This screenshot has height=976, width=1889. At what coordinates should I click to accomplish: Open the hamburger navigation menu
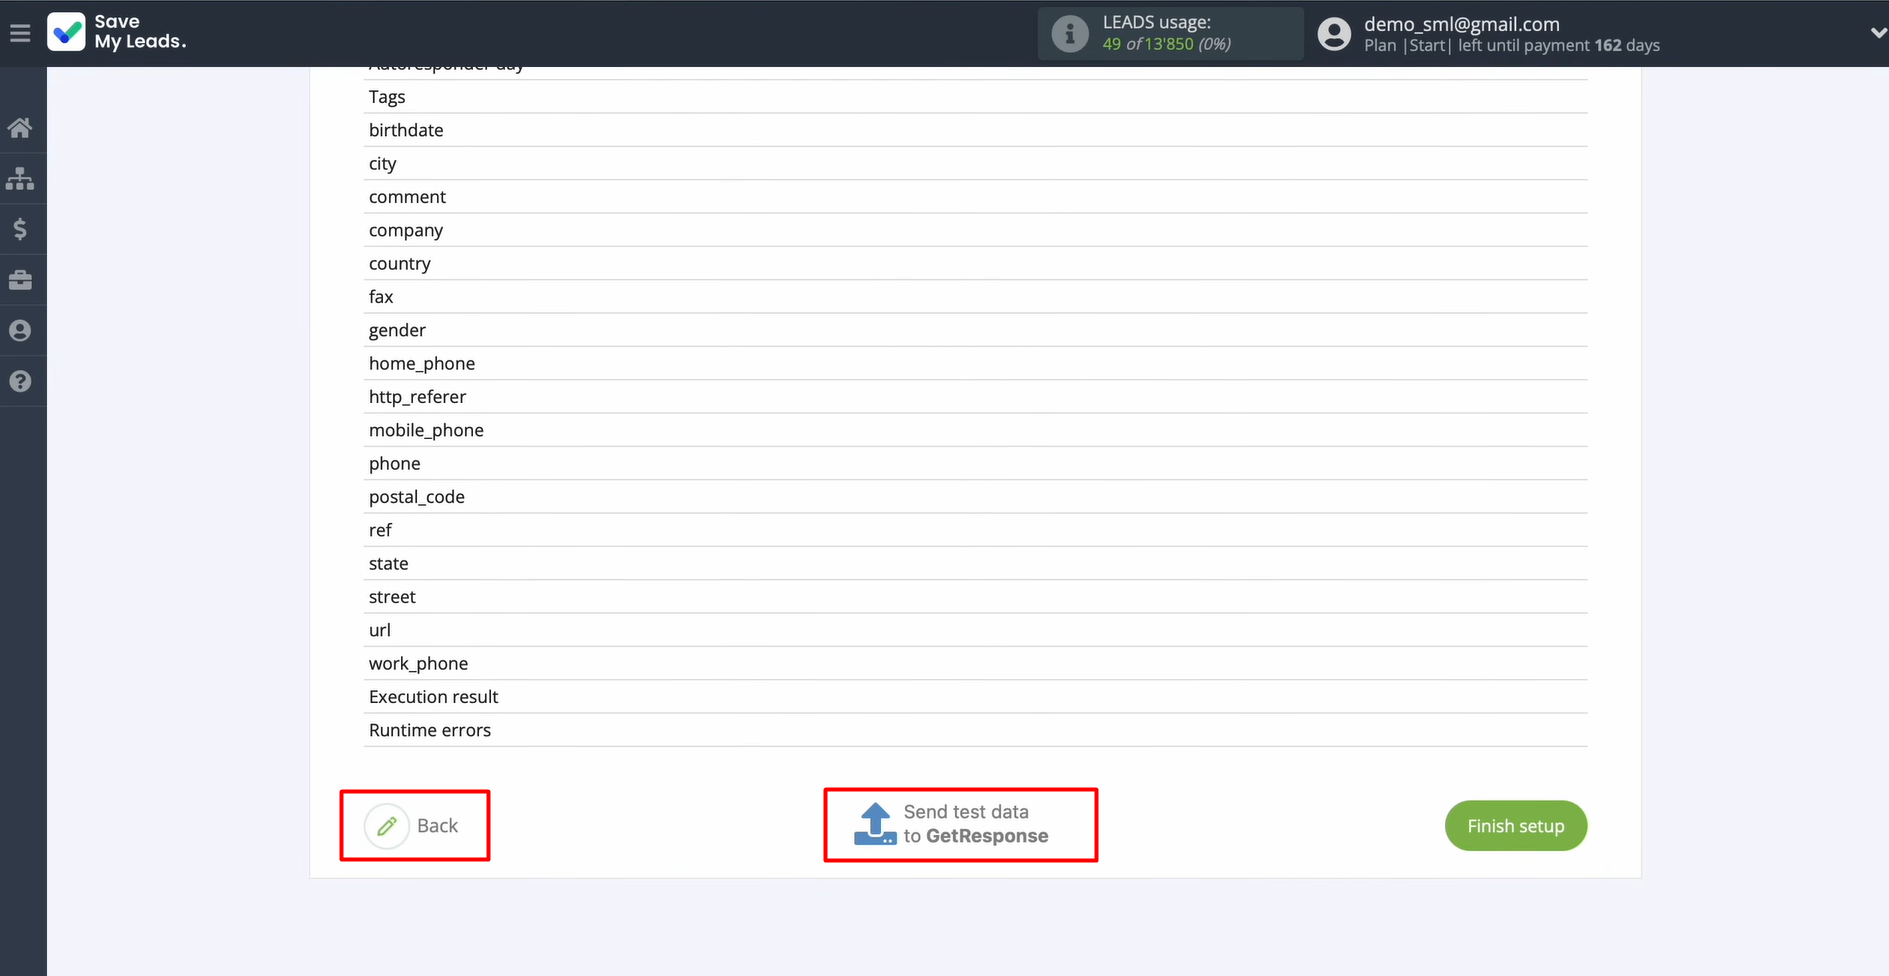pyautogui.click(x=20, y=32)
